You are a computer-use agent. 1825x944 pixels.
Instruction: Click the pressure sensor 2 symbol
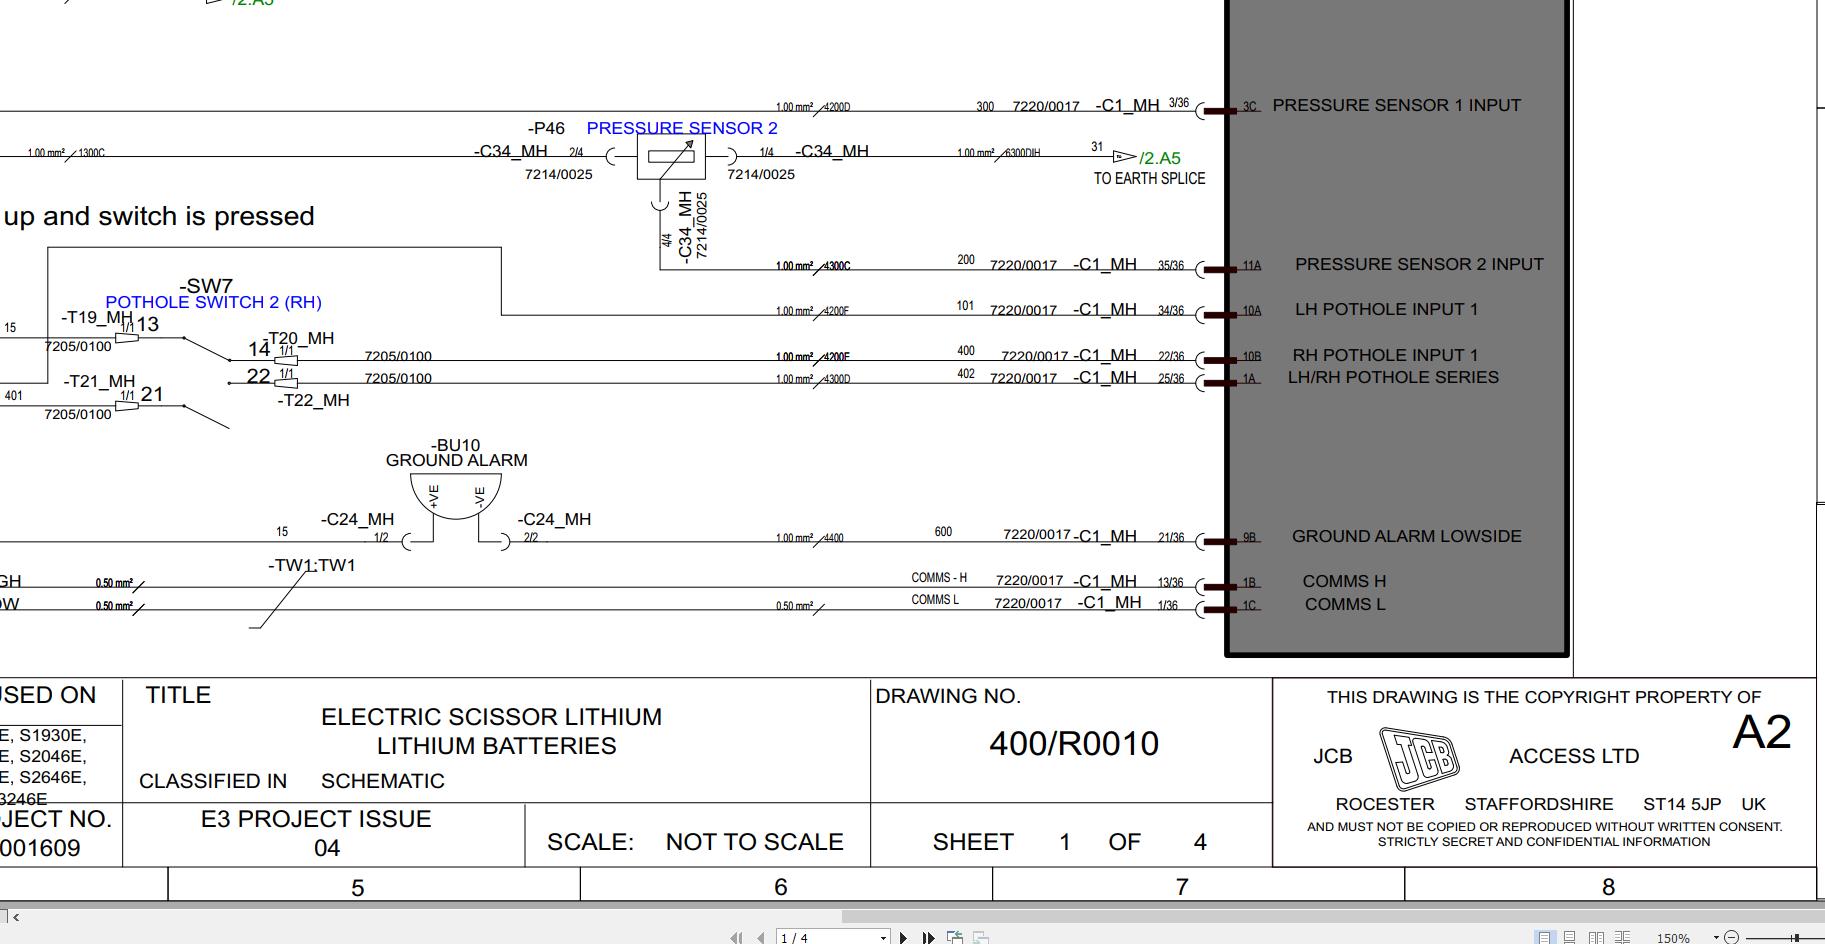point(671,157)
